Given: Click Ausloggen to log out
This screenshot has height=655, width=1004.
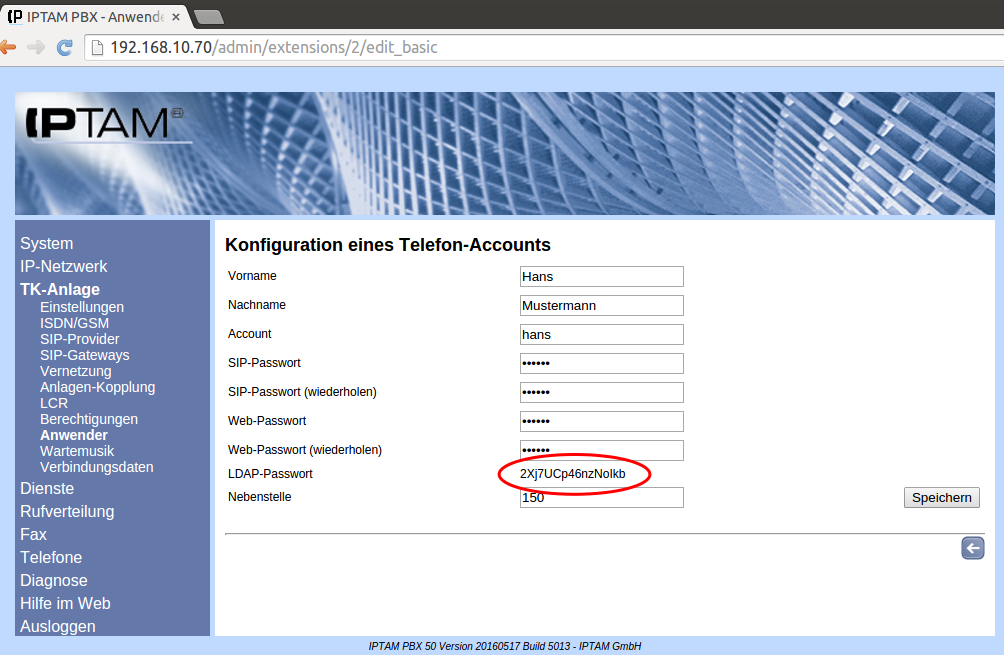Looking at the screenshot, I should pos(58,626).
